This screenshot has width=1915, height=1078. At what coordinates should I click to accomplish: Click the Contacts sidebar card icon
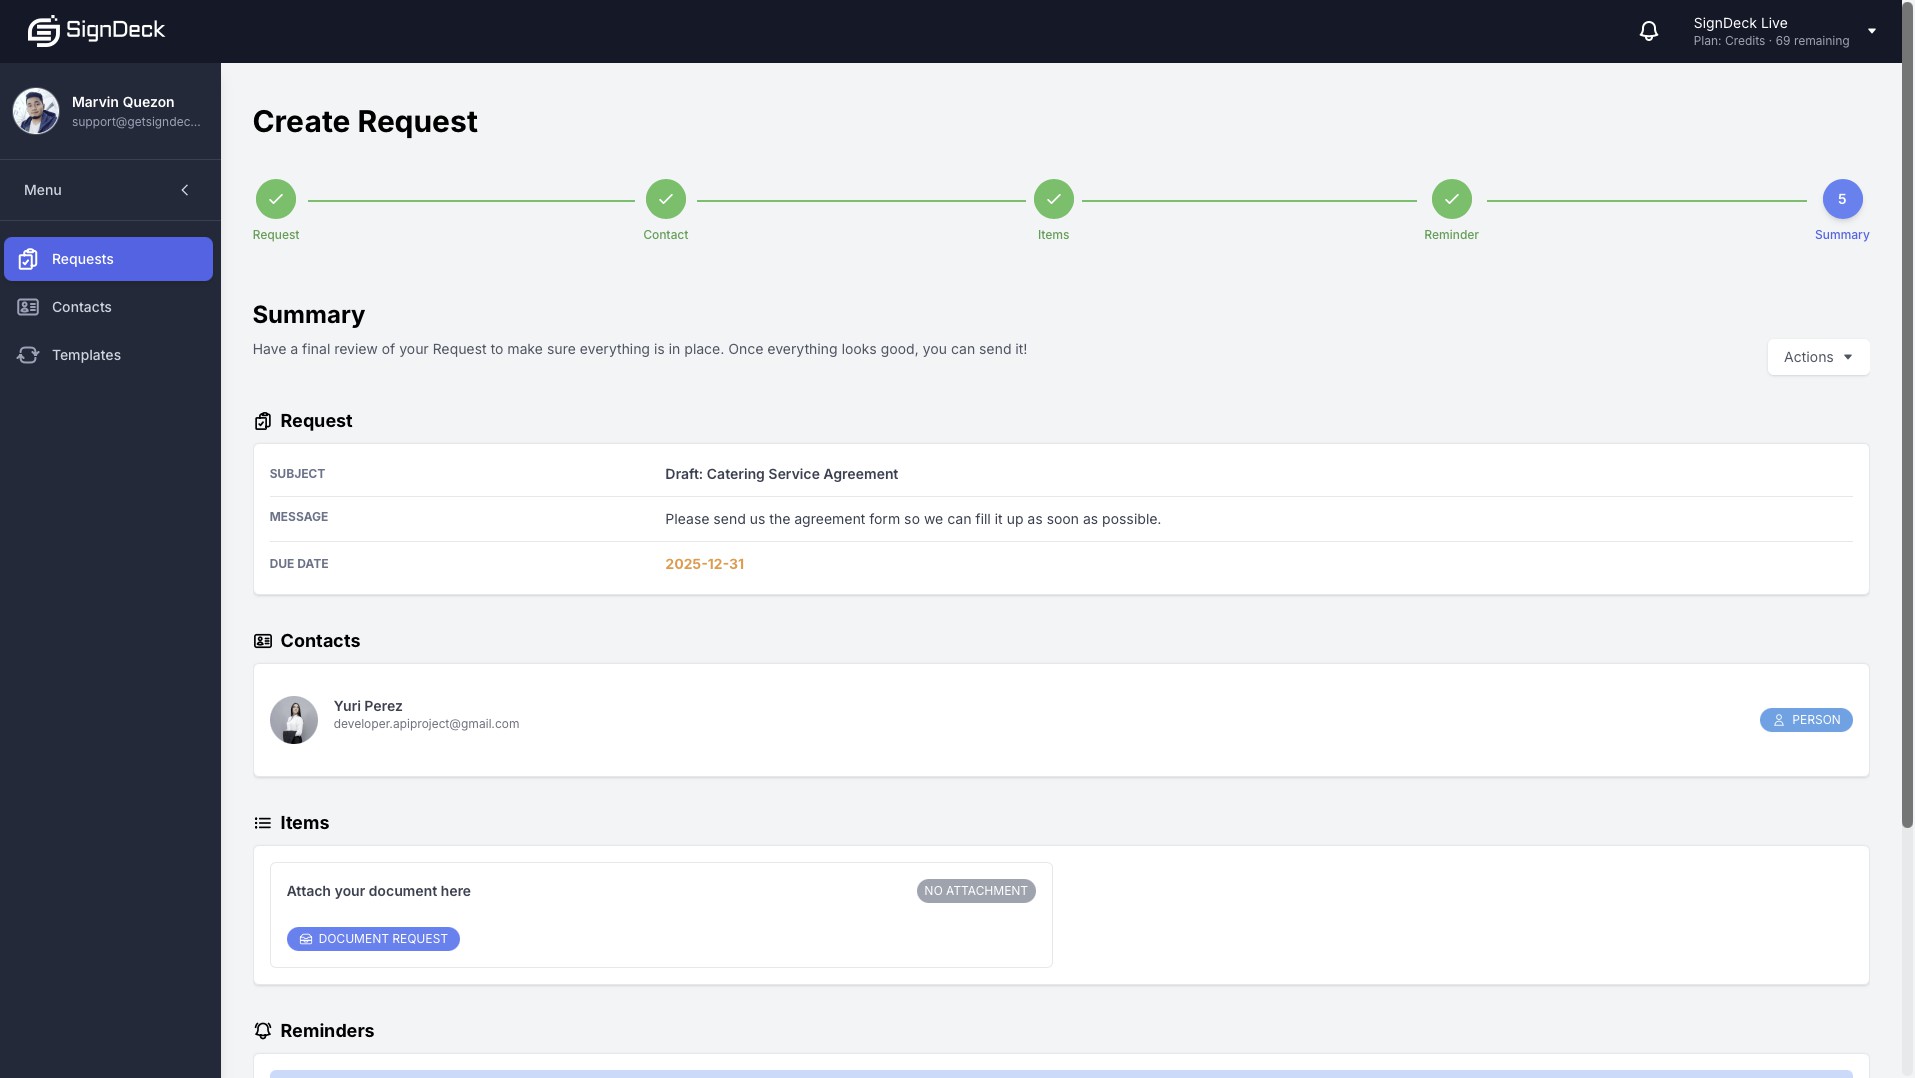pyautogui.click(x=28, y=307)
